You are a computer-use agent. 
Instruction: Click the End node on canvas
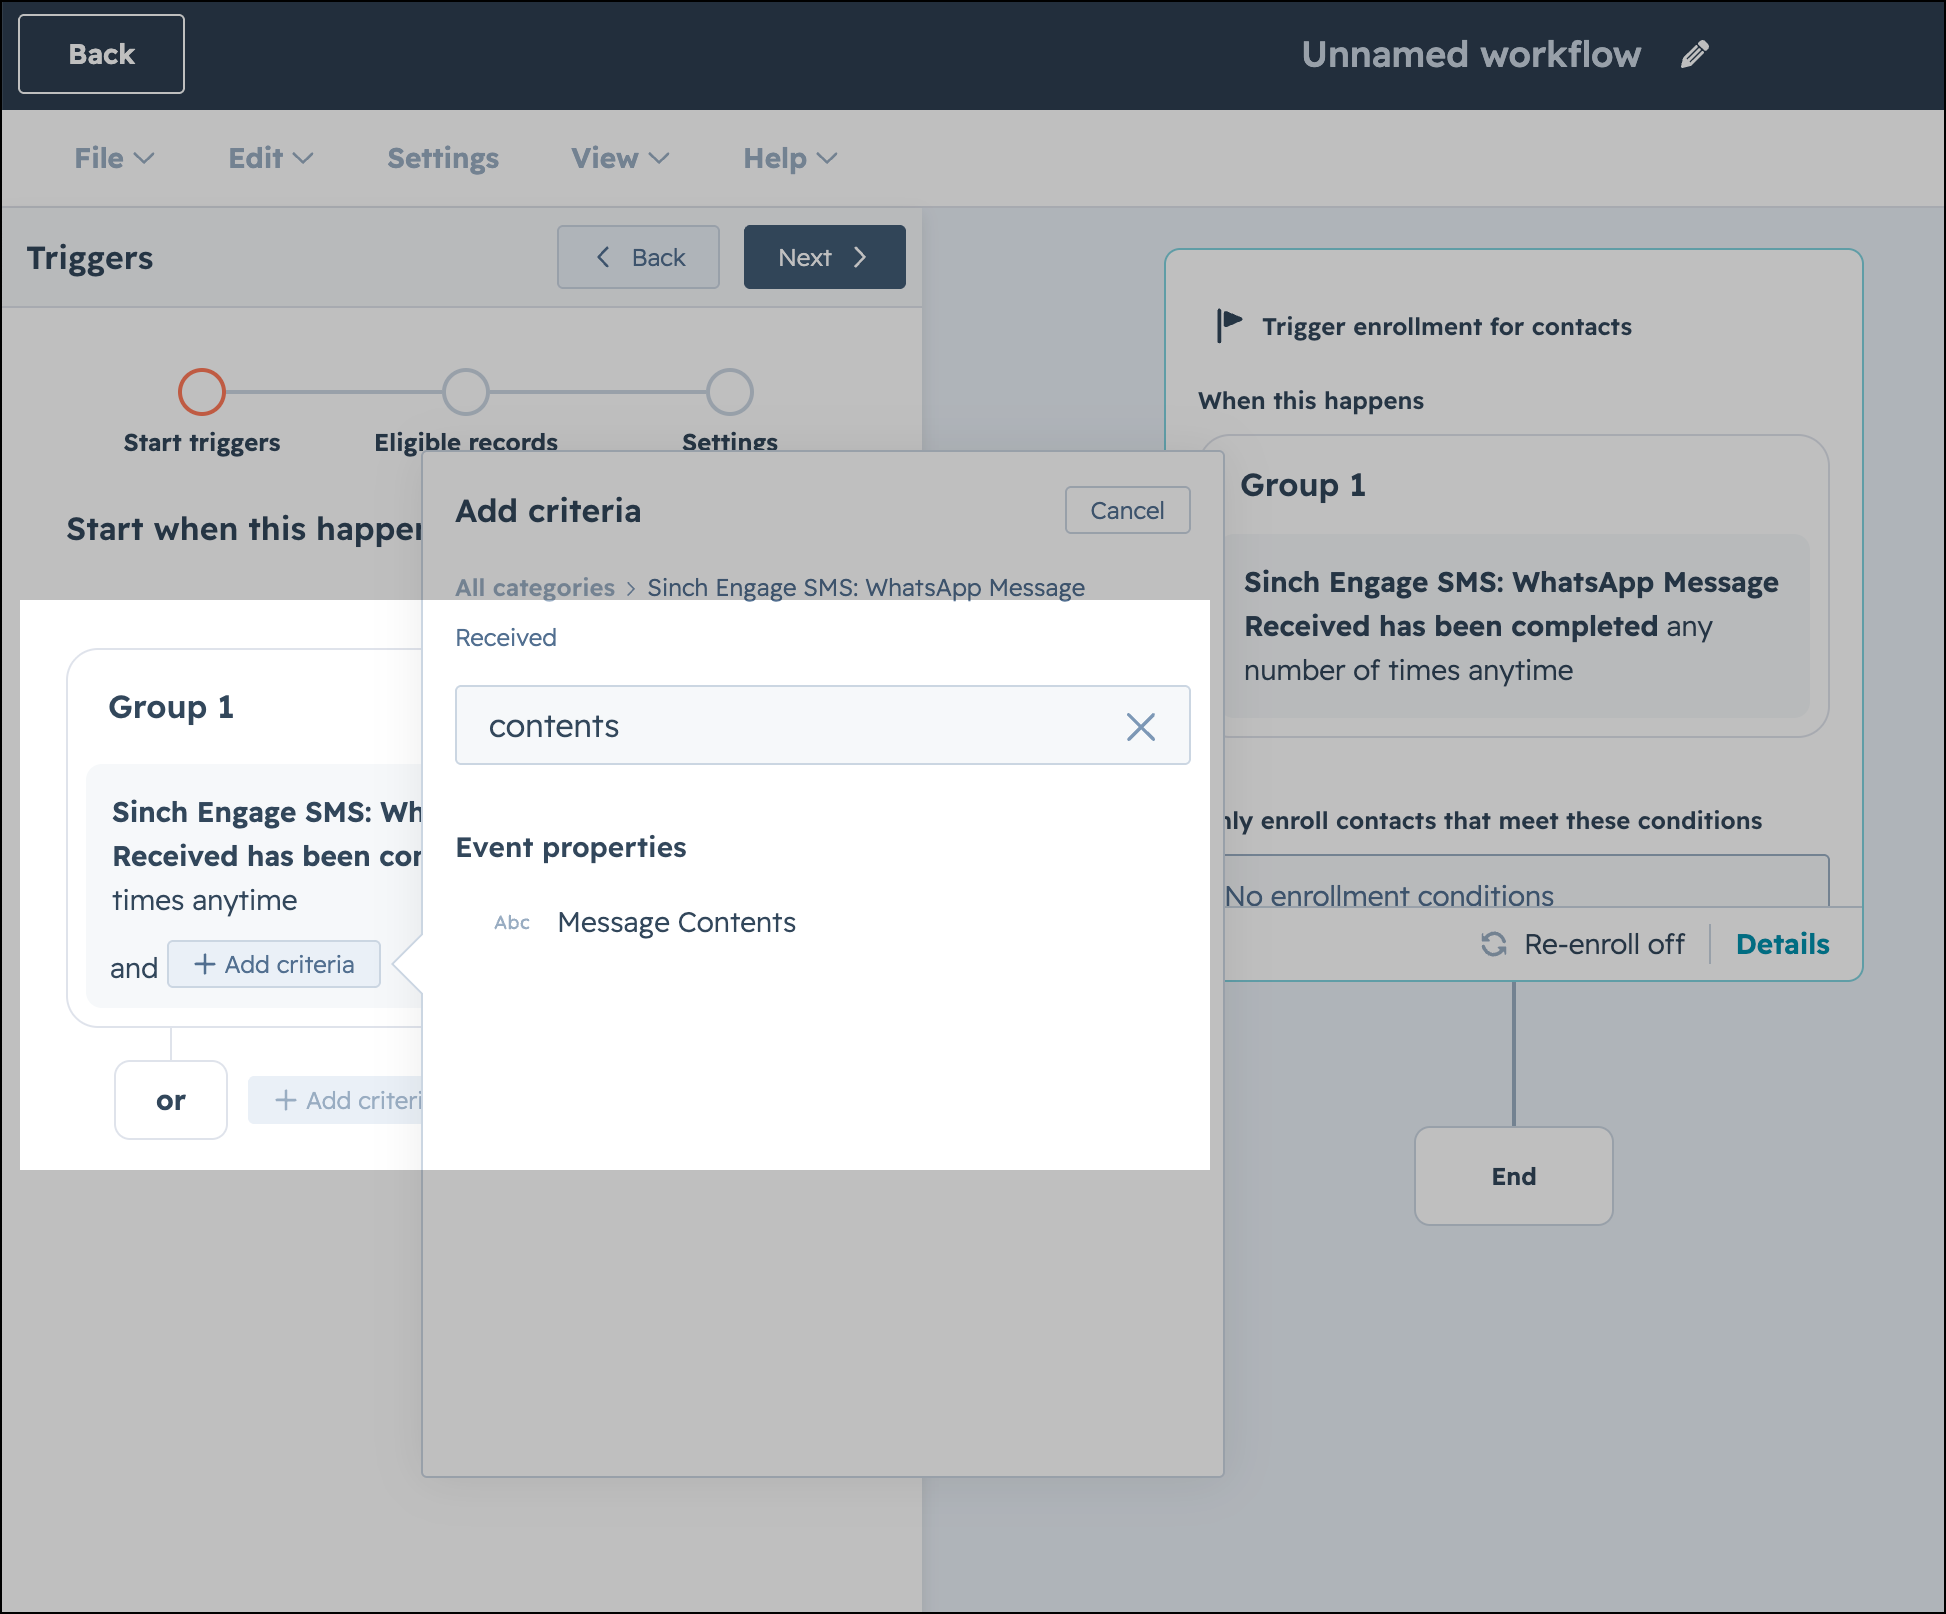point(1514,1176)
